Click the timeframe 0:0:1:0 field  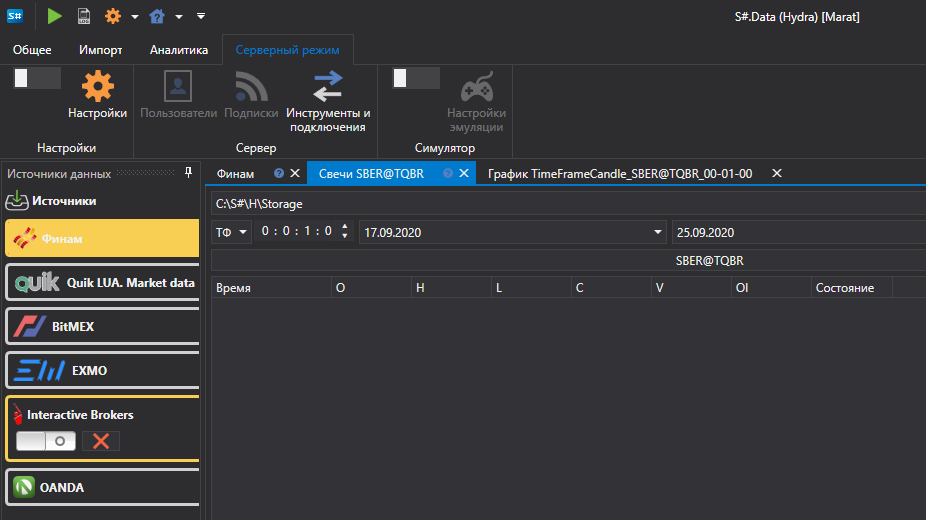coord(296,231)
